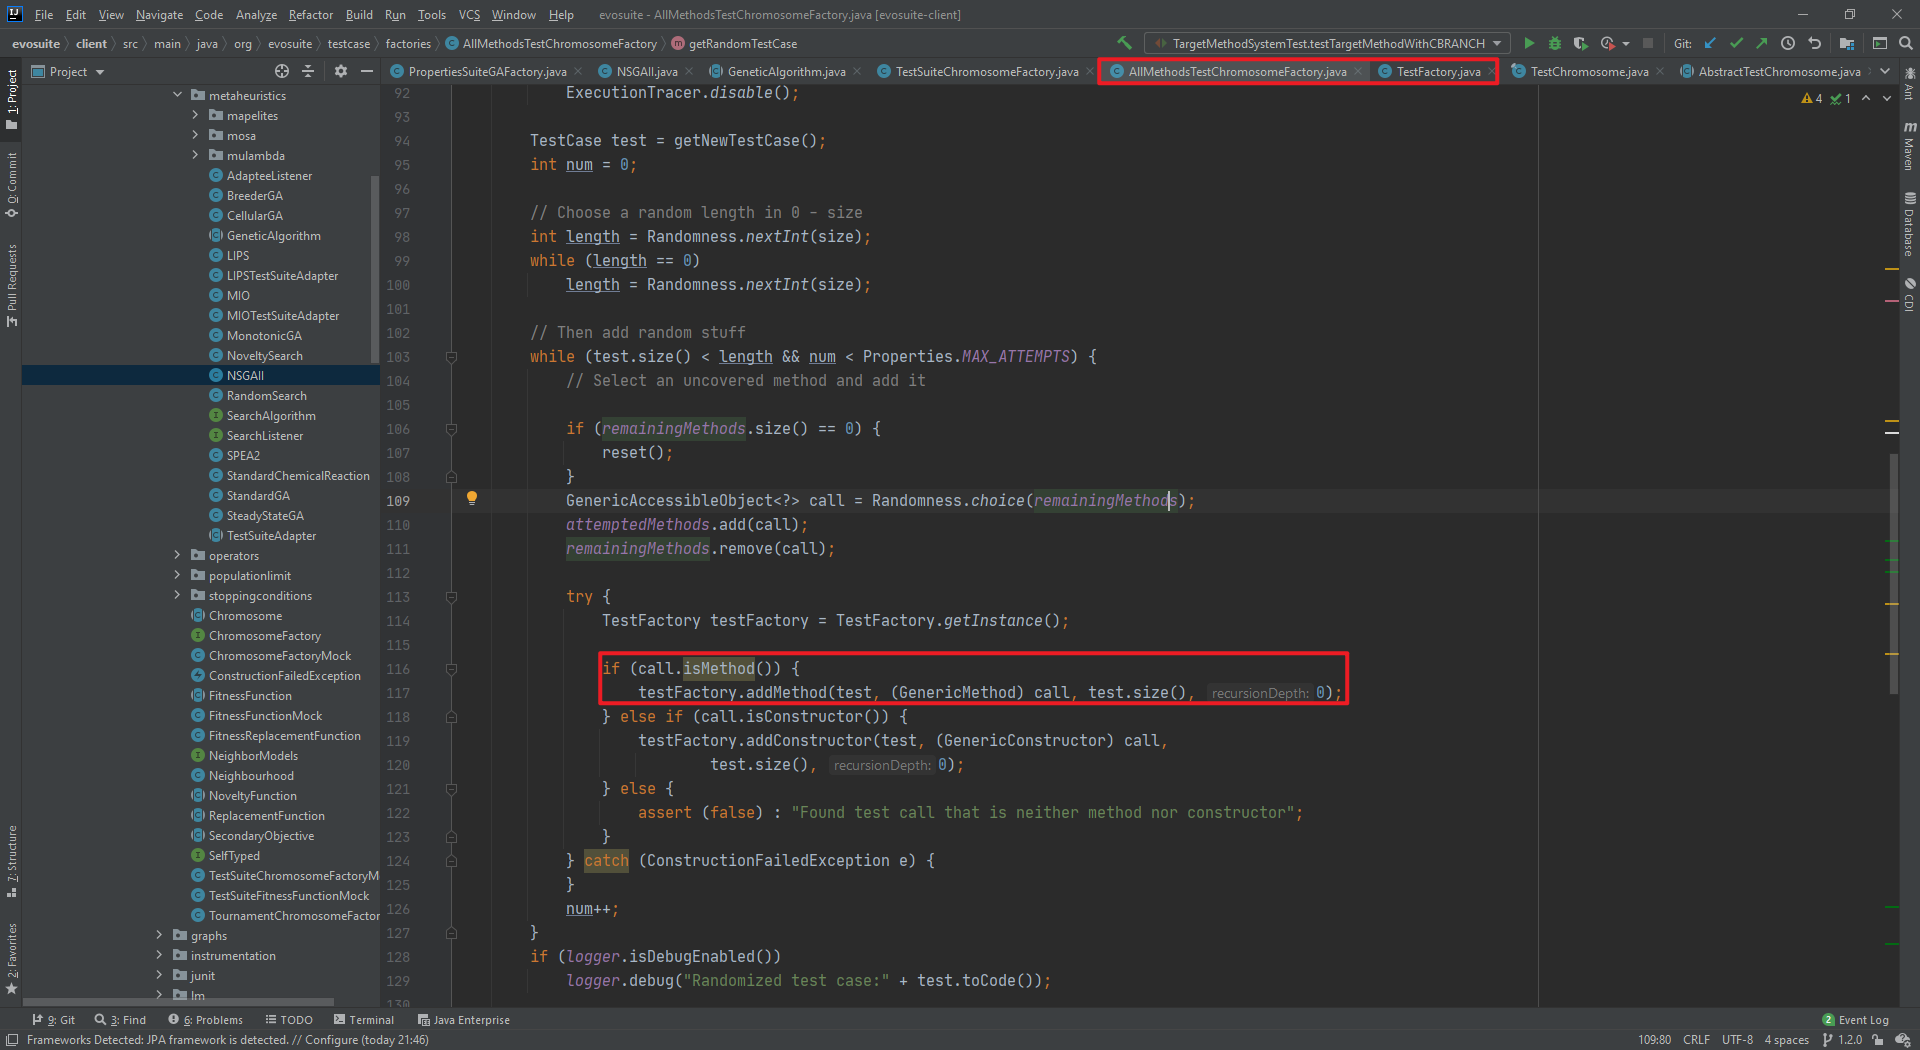Toggle the Terminal tool window

coord(364,1020)
